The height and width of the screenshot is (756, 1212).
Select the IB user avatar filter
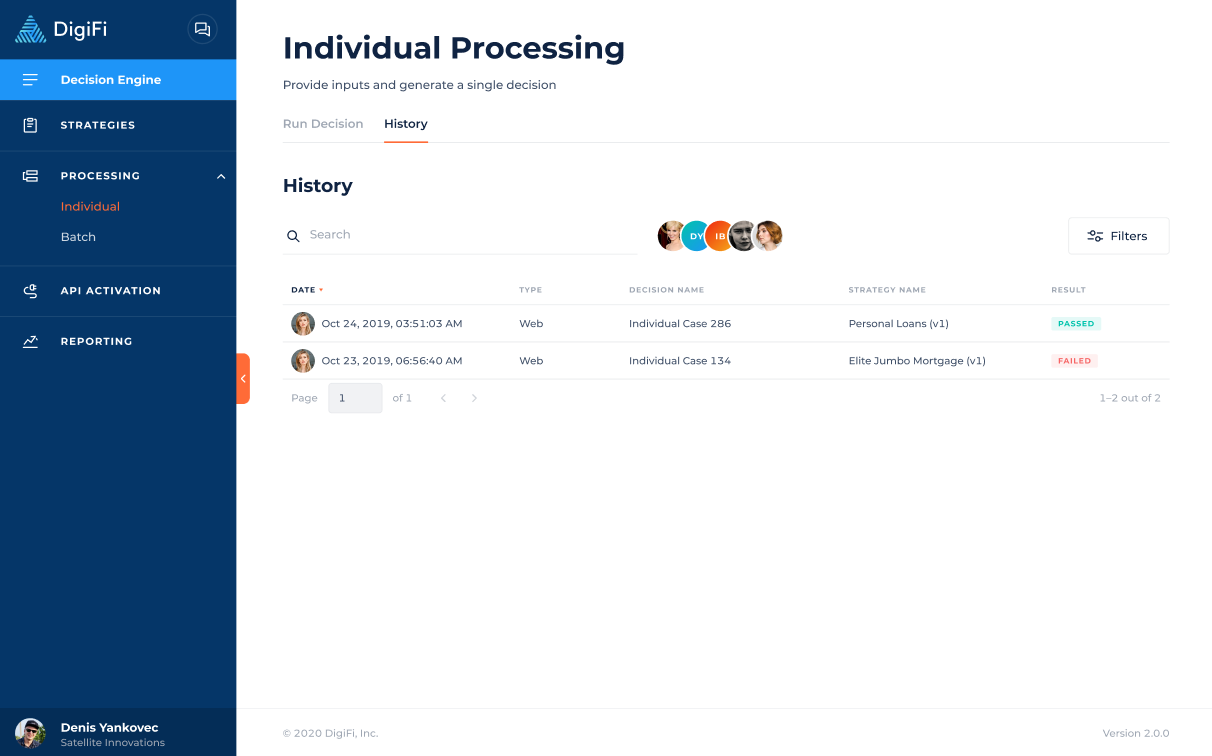point(719,236)
